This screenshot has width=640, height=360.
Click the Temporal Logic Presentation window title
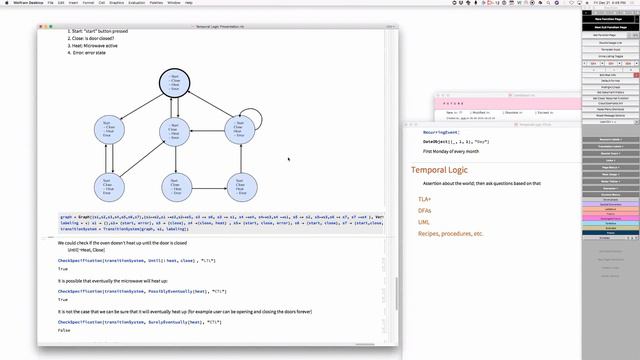220,27
